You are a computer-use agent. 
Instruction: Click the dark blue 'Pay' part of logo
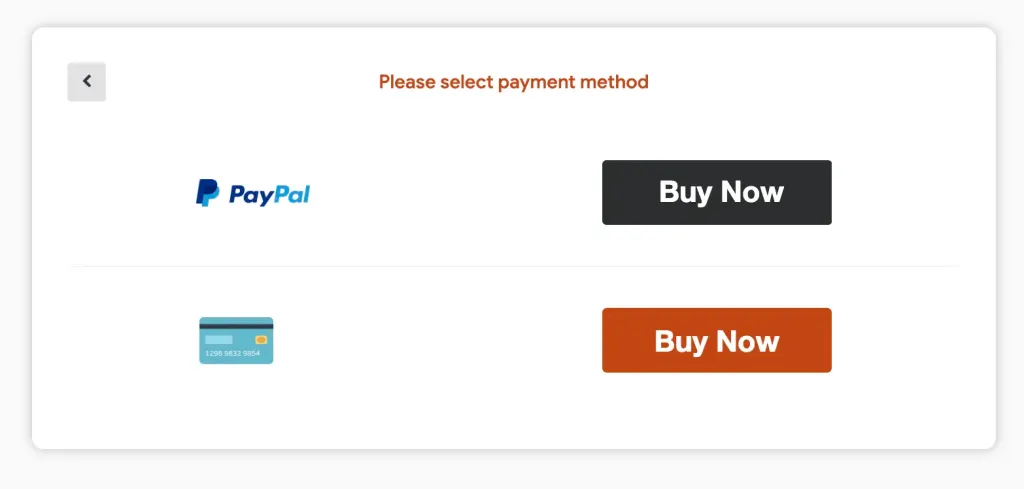pos(251,195)
